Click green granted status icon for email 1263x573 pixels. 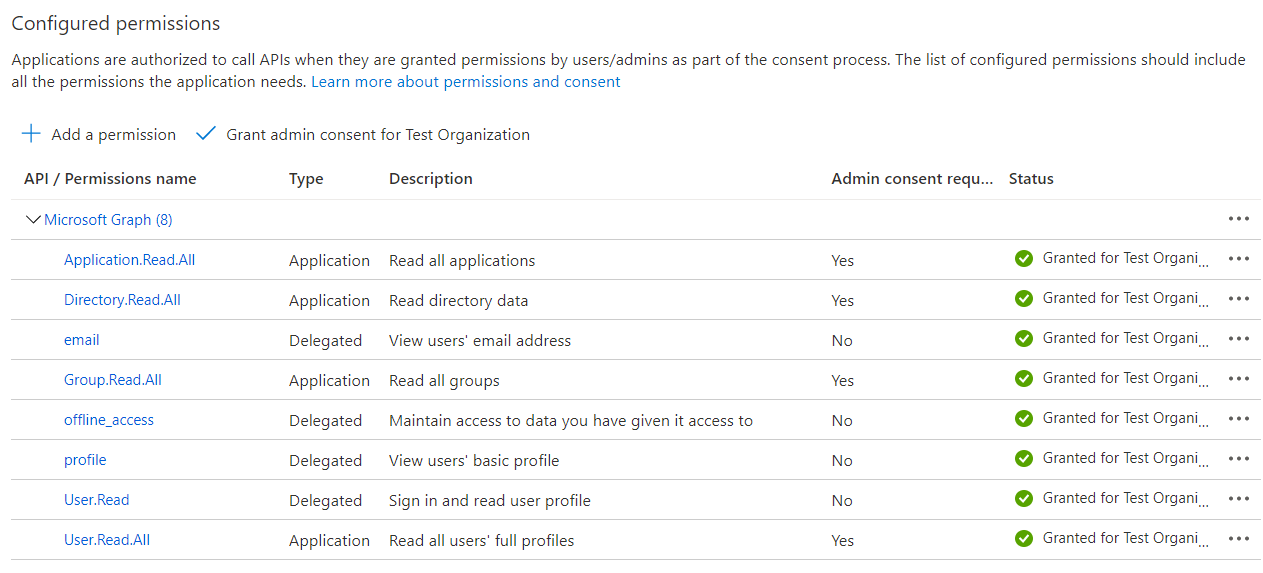[1023, 339]
